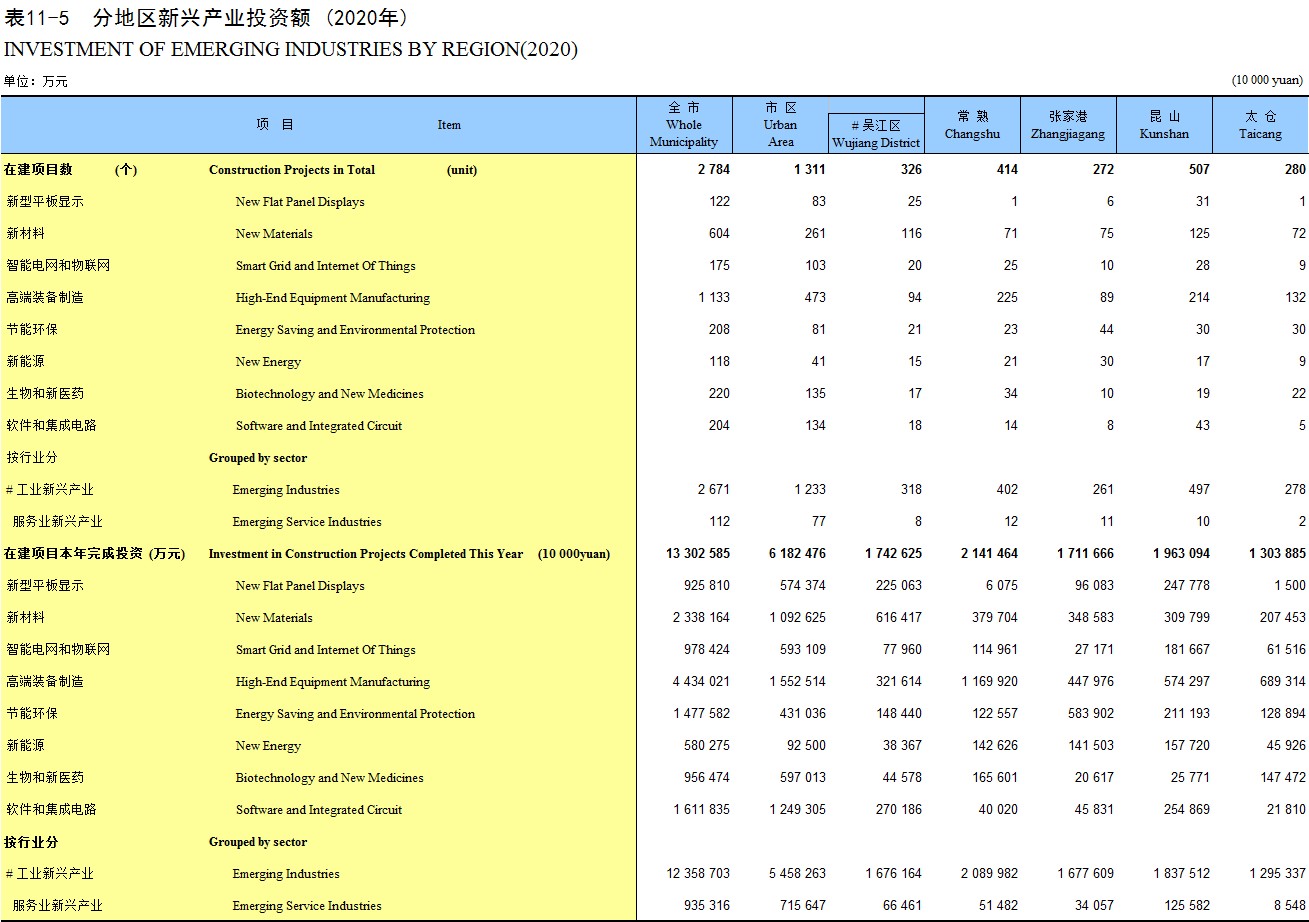
Task: Click the first Grouped by sector row
Action: click(318, 458)
